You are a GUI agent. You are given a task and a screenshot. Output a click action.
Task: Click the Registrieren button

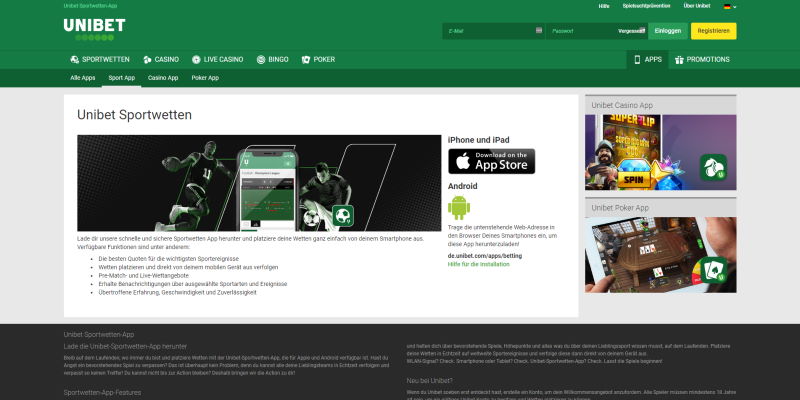pyautogui.click(x=713, y=31)
